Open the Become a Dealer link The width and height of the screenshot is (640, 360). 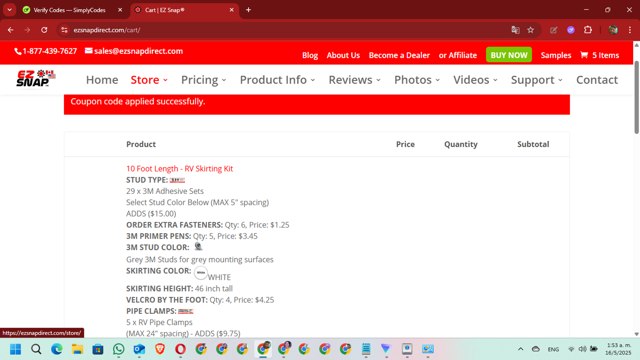click(399, 55)
